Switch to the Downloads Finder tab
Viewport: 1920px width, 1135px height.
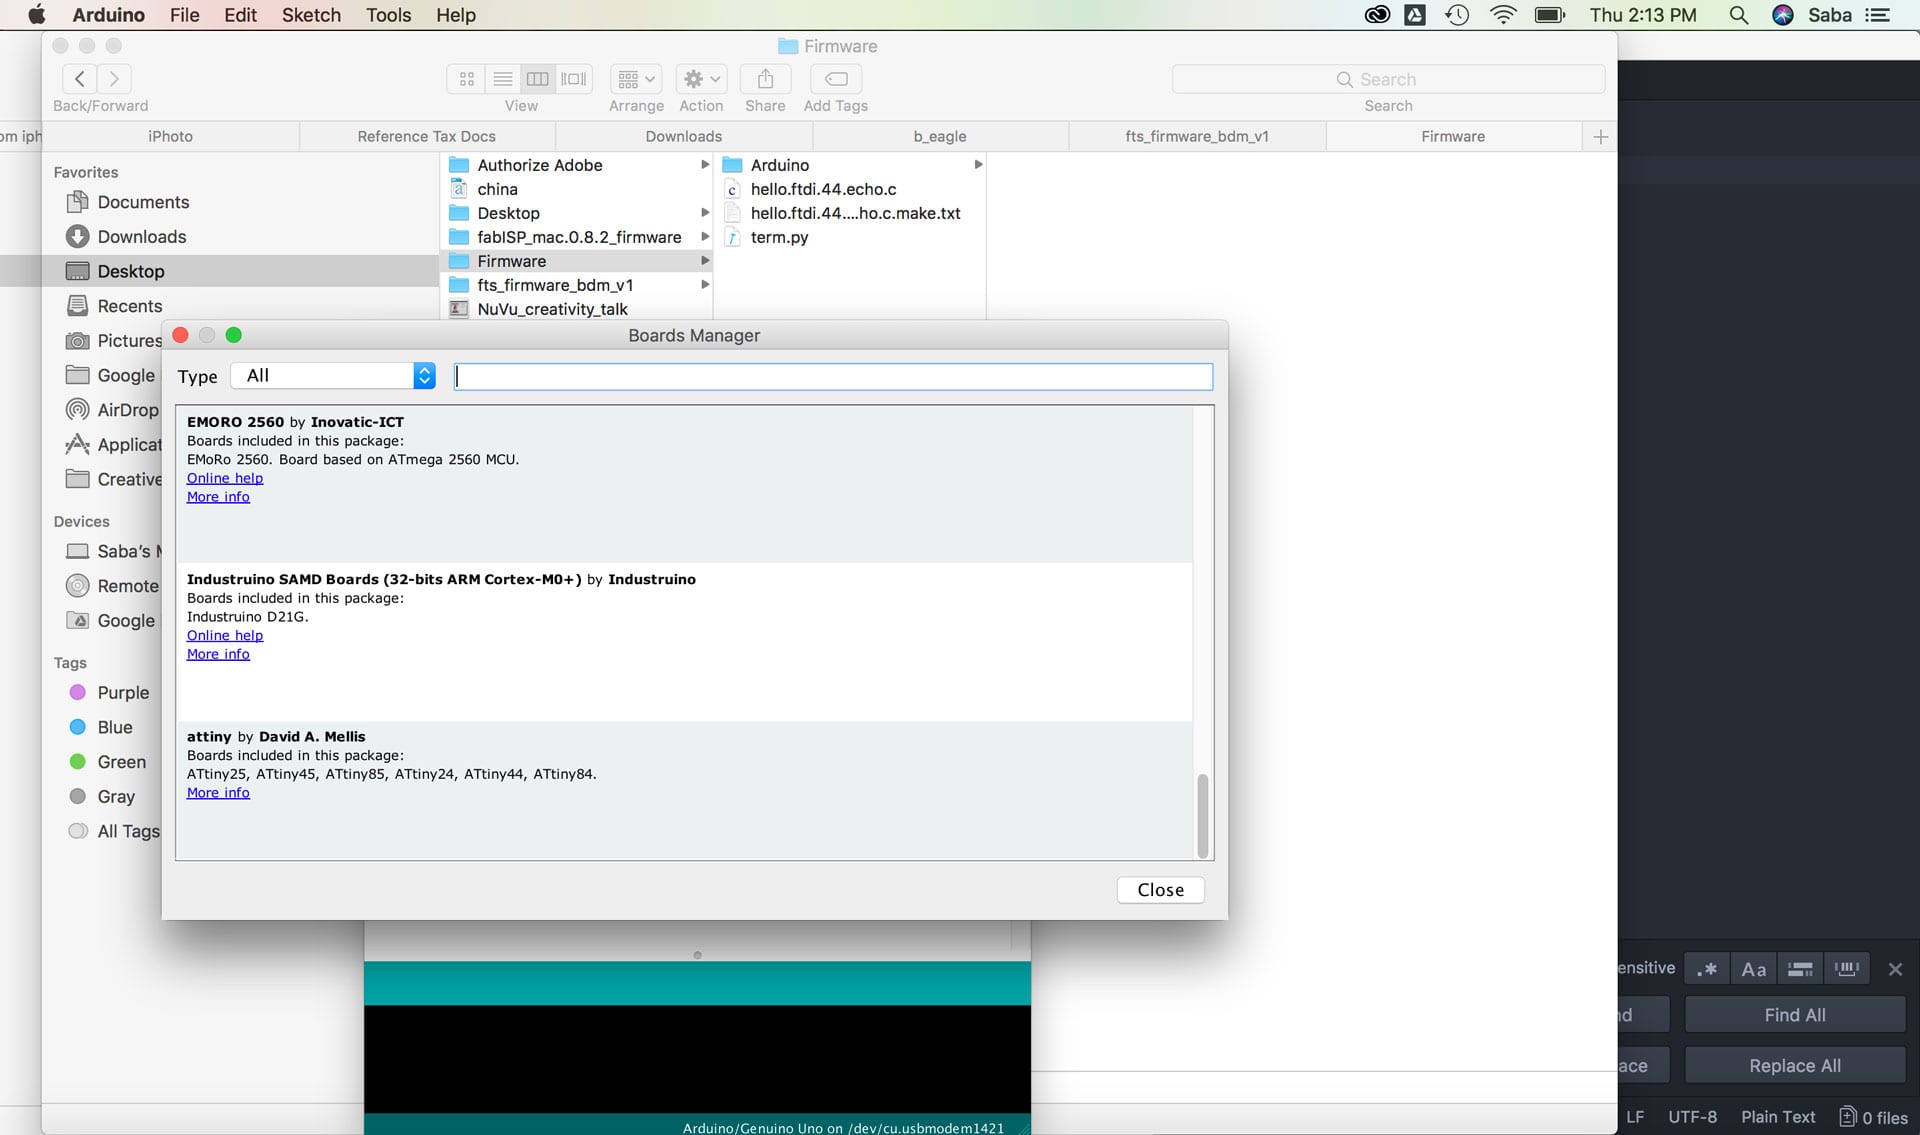coord(684,136)
